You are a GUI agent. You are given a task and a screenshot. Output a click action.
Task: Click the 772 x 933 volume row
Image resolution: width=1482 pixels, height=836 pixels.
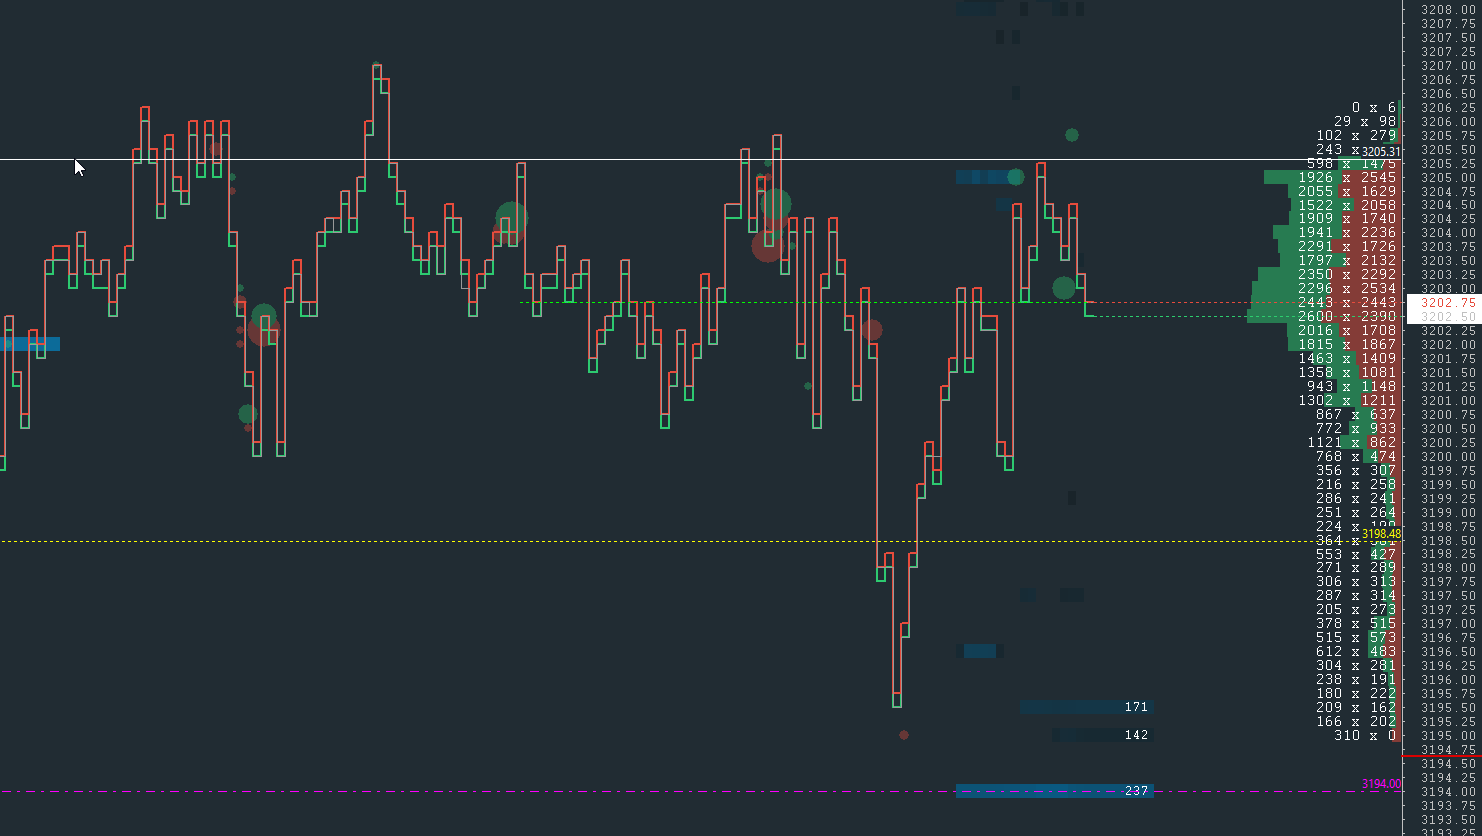[x=1357, y=428]
